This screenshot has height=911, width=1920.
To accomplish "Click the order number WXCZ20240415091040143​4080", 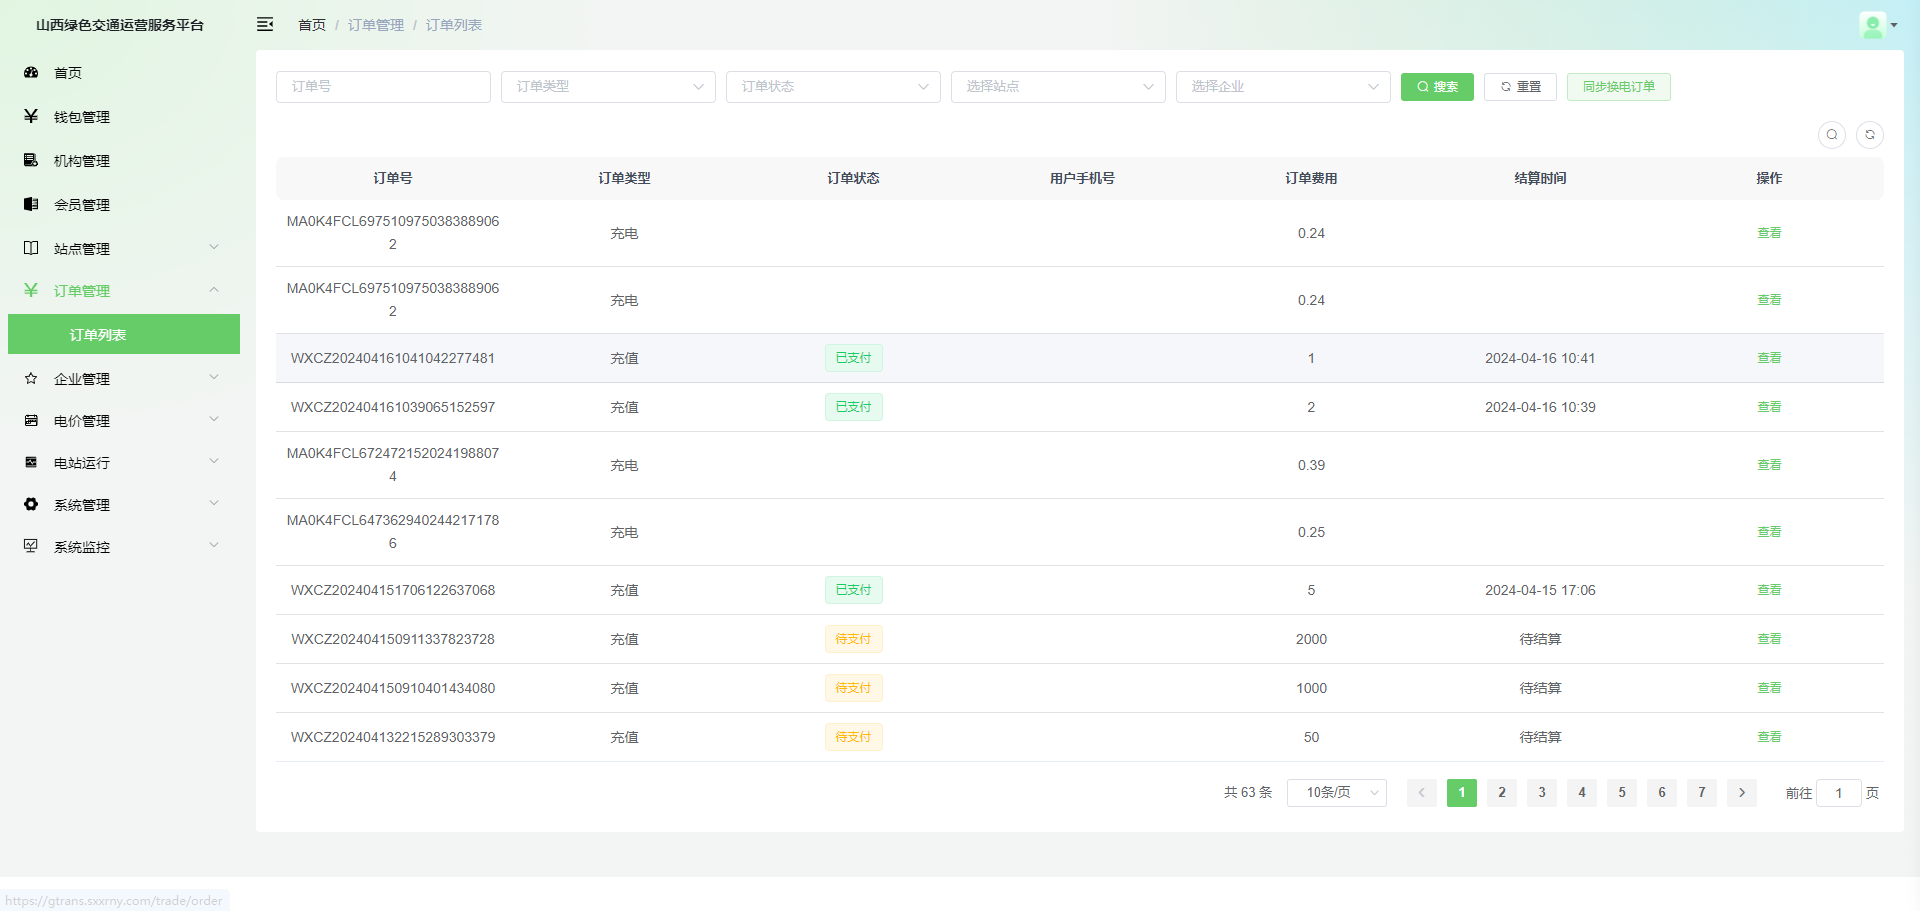I will (x=393, y=688).
